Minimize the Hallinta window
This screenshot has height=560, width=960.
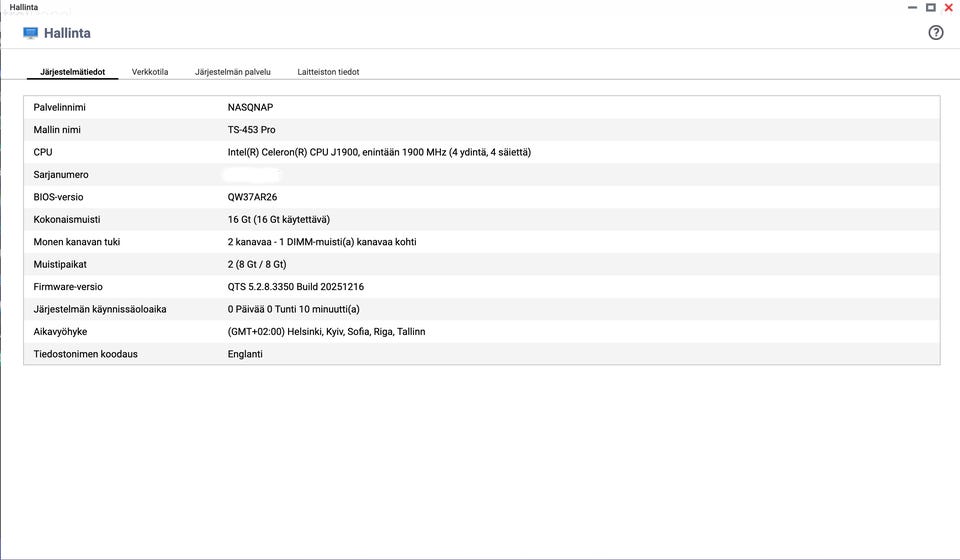912,7
